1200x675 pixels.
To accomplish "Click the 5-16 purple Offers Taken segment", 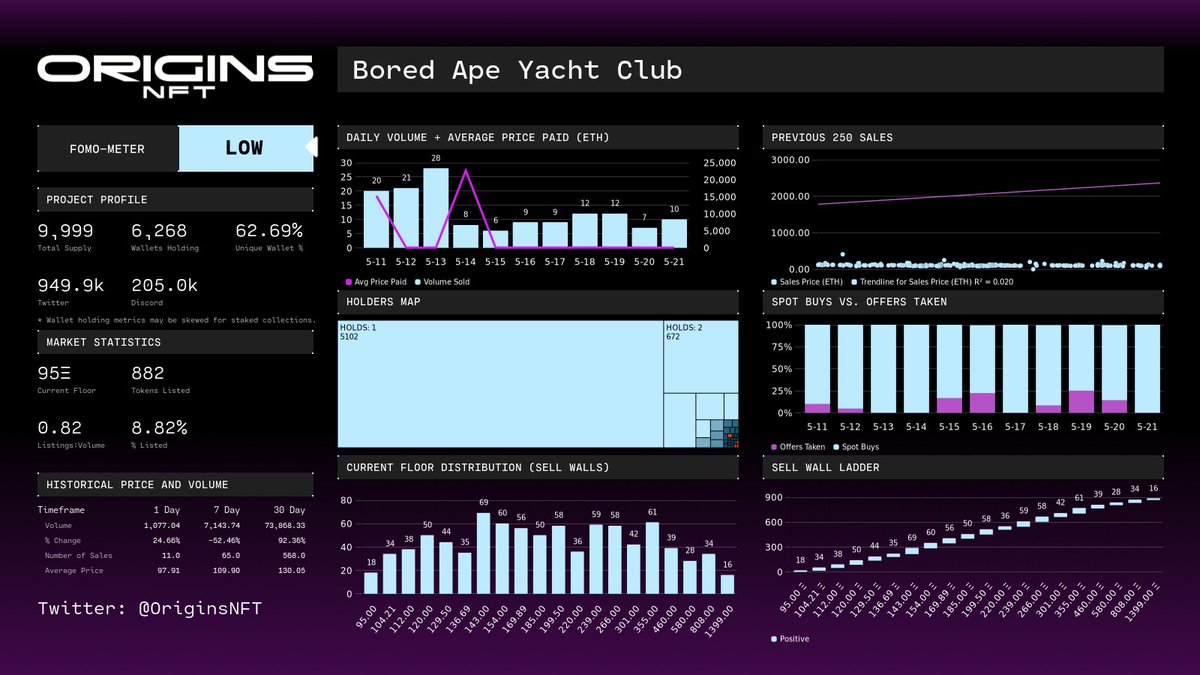I will pyautogui.click(x=982, y=402).
